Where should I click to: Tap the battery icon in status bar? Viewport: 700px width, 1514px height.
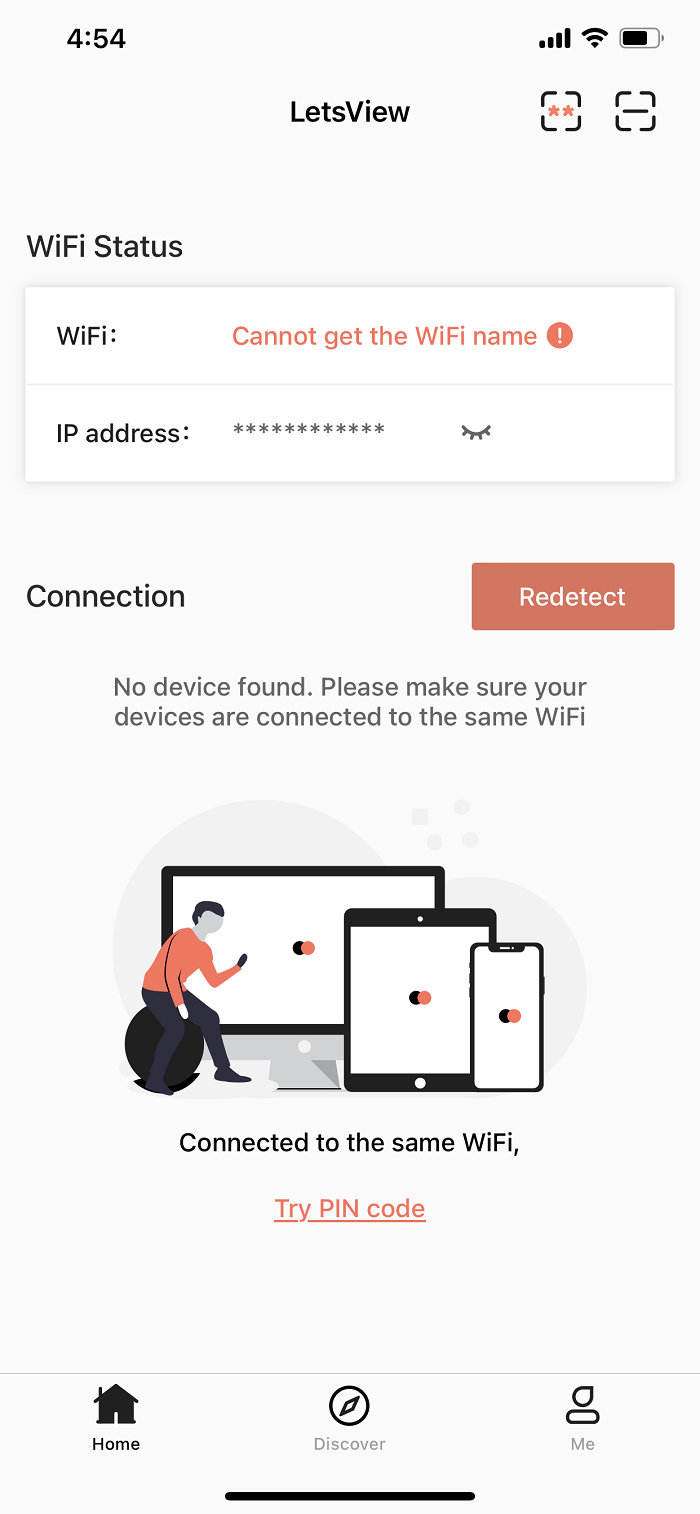[x=641, y=39]
